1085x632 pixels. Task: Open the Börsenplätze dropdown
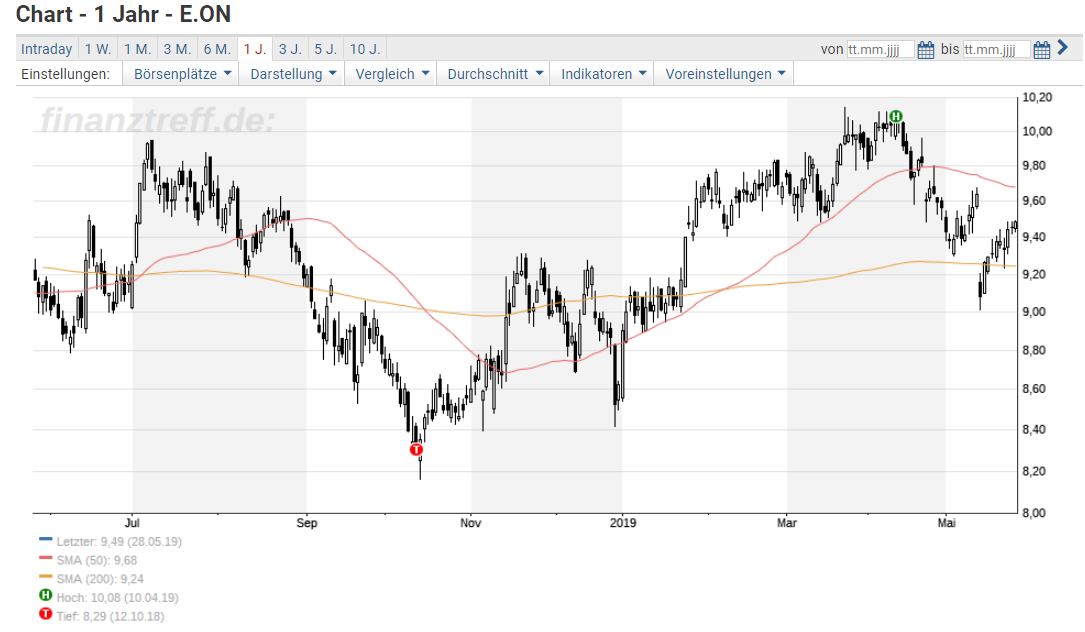tap(181, 74)
